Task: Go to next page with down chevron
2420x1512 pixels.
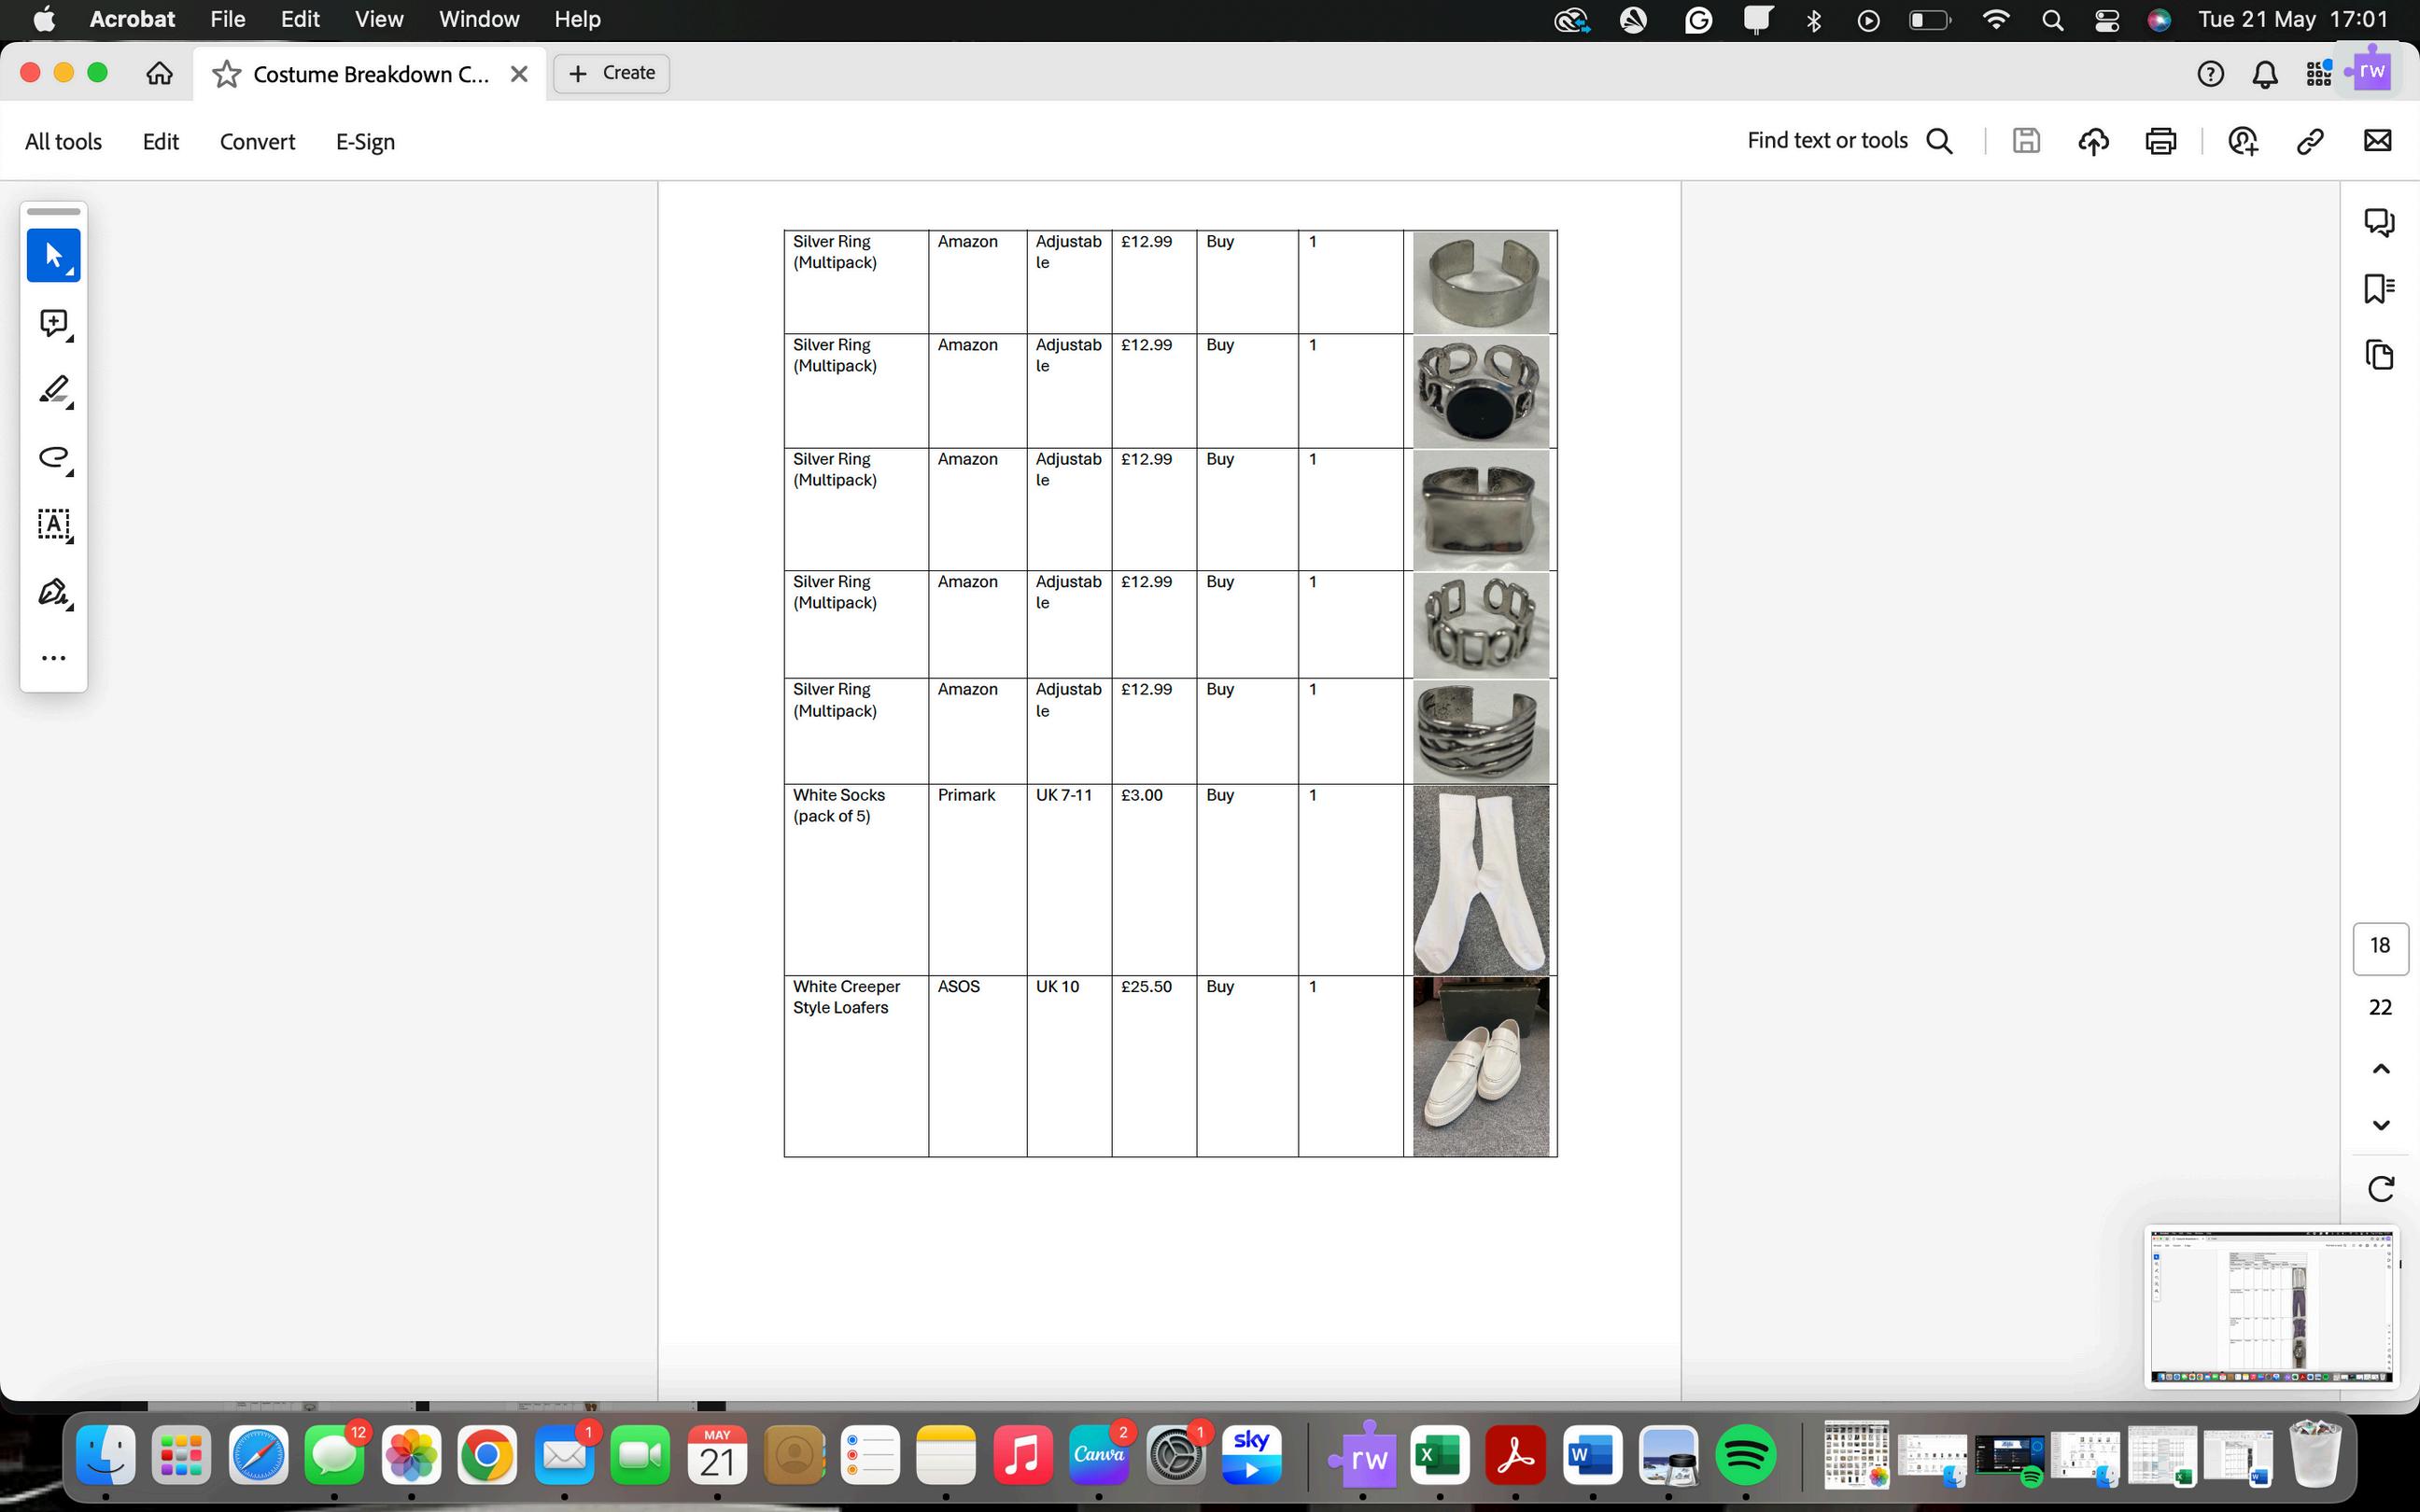Action: tap(2381, 1125)
